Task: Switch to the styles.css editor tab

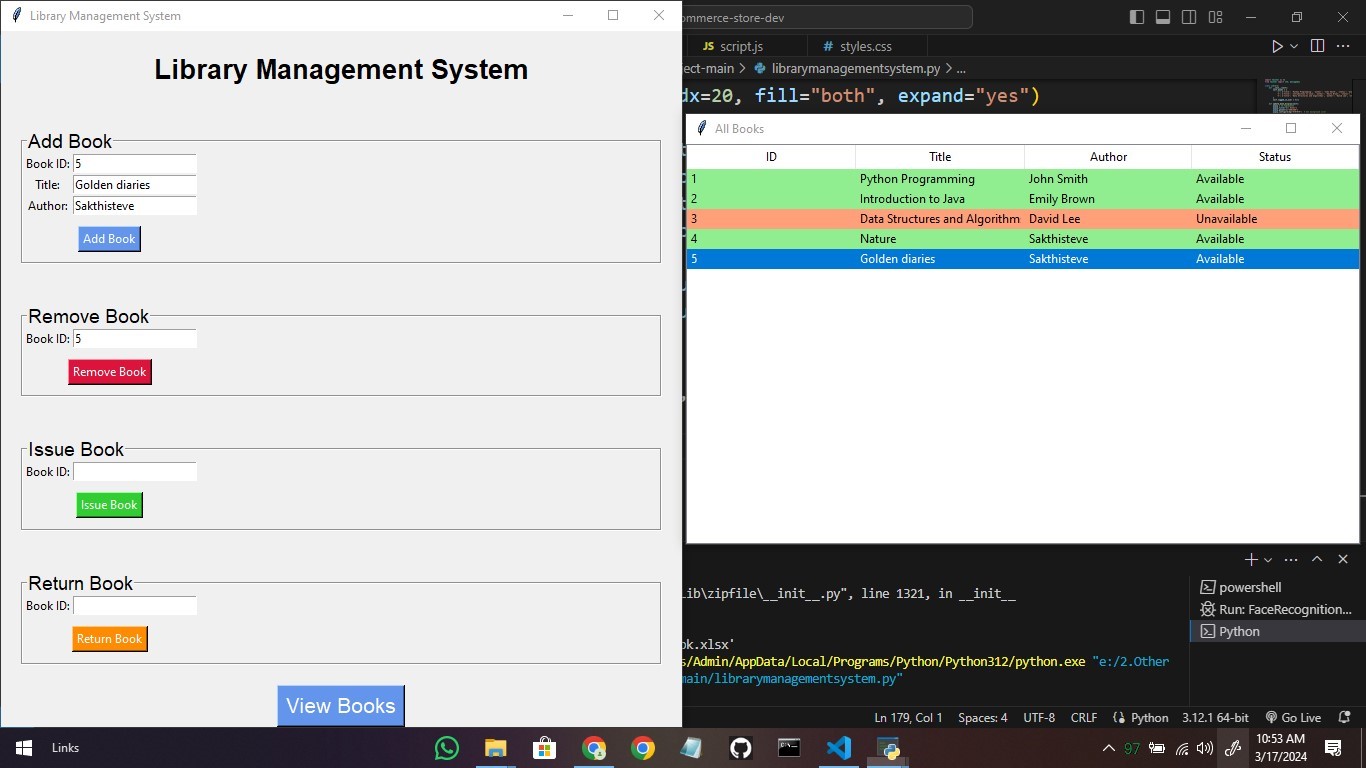Action: click(x=865, y=46)
